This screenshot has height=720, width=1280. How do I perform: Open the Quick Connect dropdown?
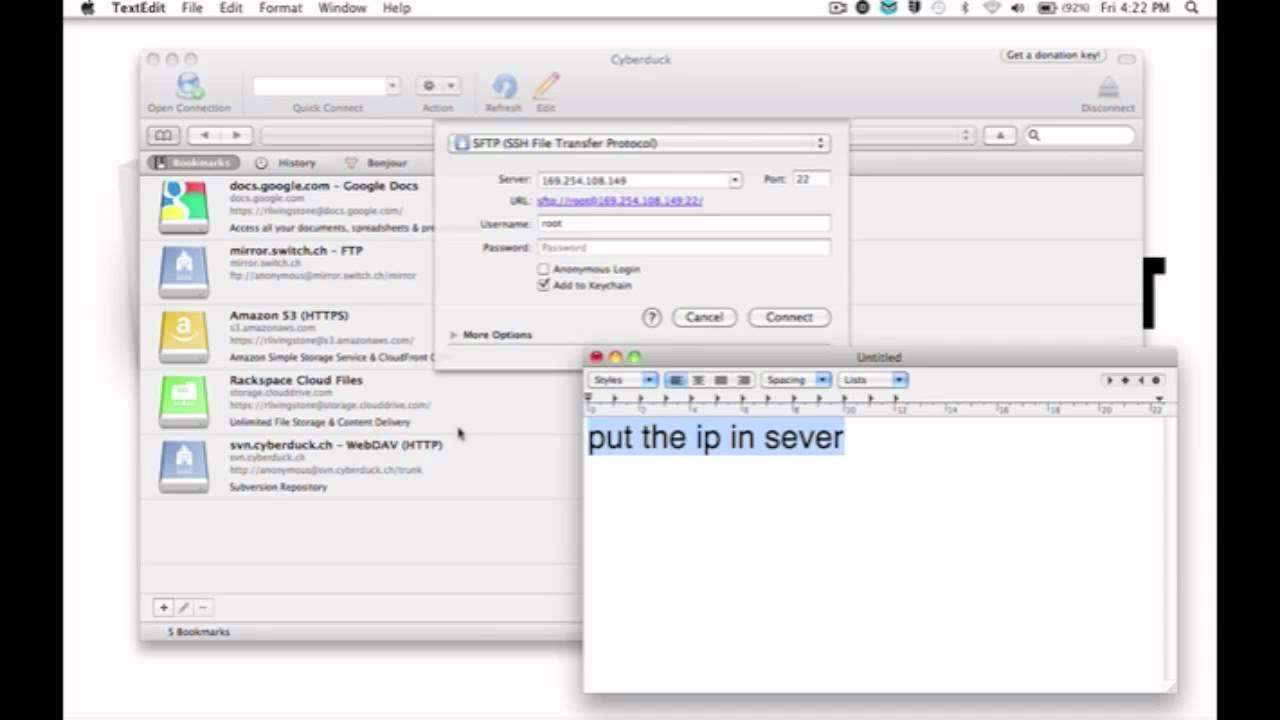[x=392, y=86]
